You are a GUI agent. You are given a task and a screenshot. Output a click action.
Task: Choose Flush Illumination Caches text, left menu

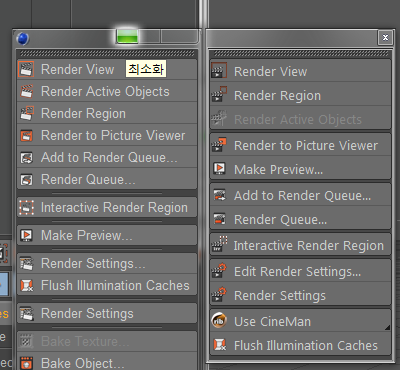click(x=115, y=285)
